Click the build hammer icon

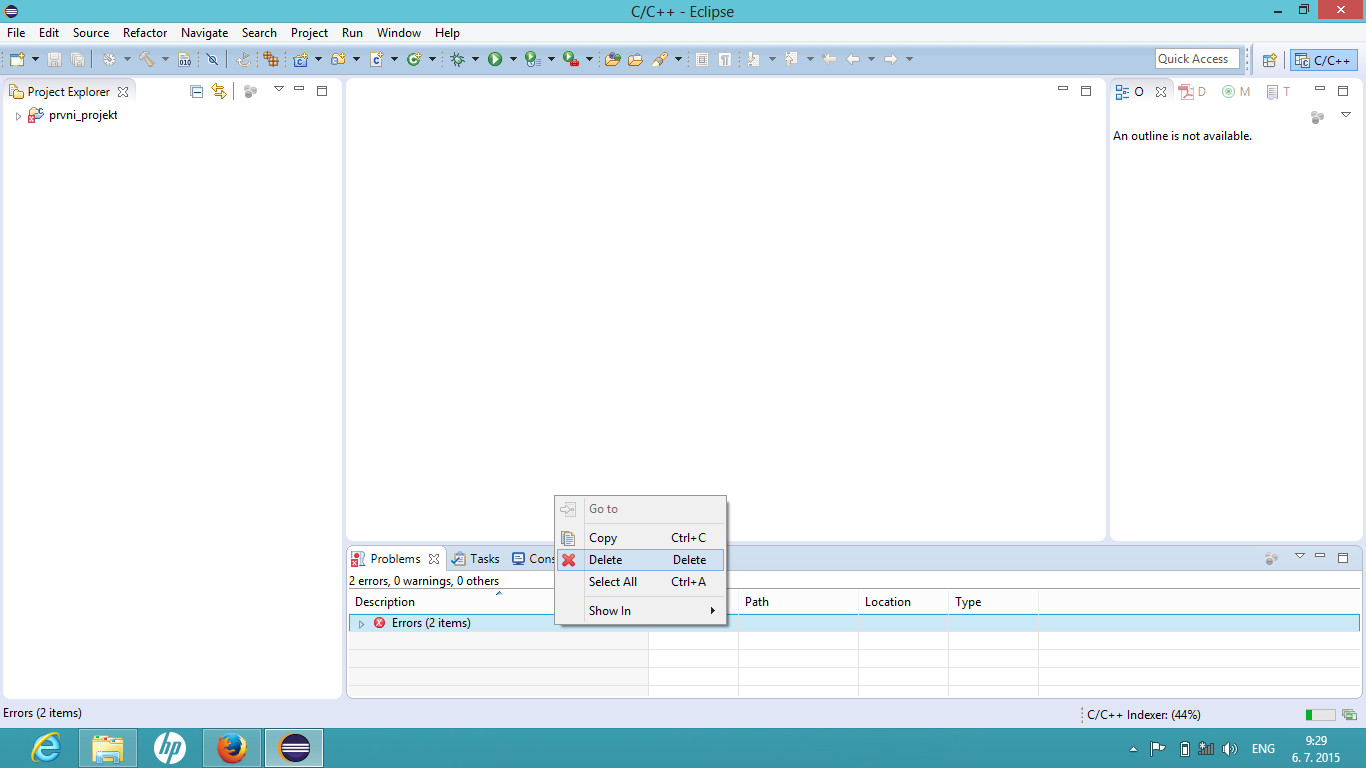click(x=147, y=60)
